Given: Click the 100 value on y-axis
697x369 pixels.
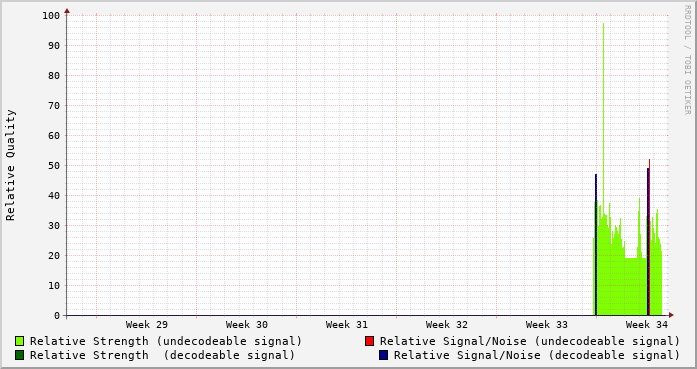Looking at the screenshot, I should click(x=51, y=16).
